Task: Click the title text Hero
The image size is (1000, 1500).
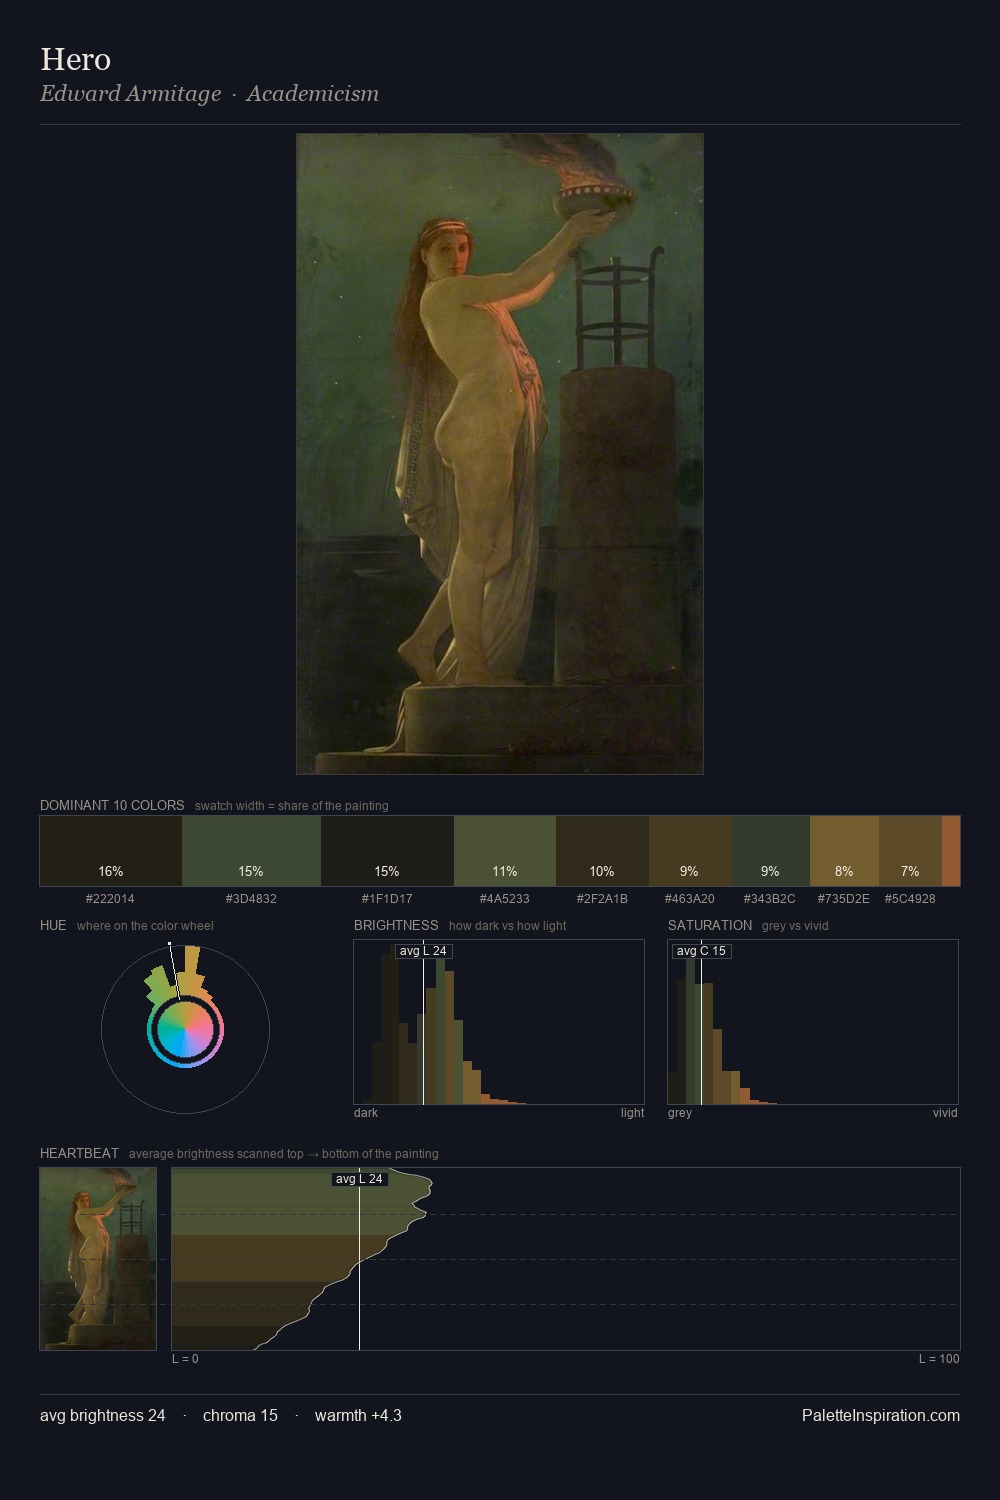Action: [75, 59]
